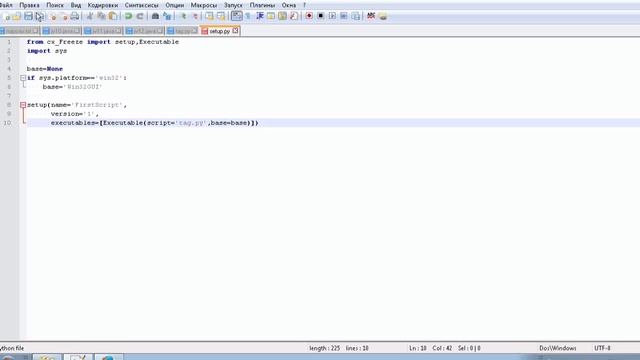
Task: Click the Paste clipboard icon
Action: click(113, 16)
